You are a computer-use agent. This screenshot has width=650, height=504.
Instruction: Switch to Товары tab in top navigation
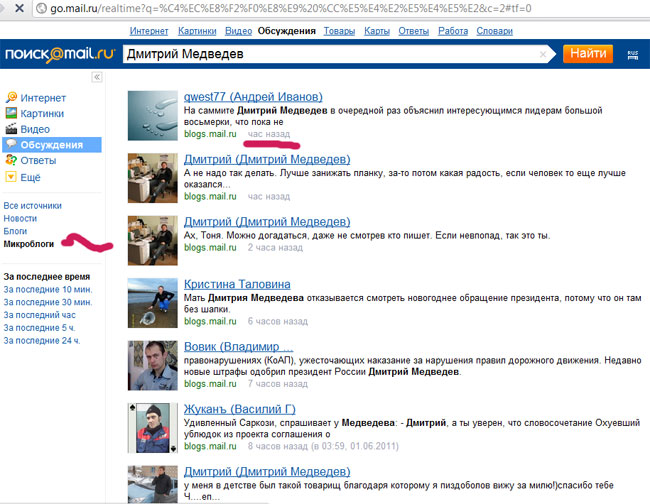pyautogui.click(x=338, y=31)
